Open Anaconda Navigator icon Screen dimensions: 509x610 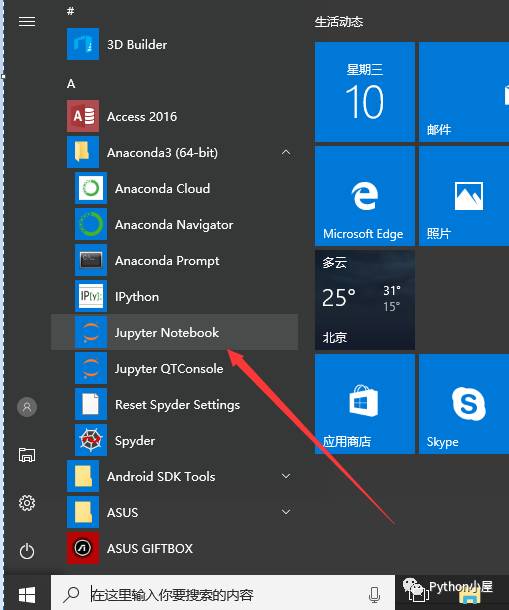tap(91, 224)
